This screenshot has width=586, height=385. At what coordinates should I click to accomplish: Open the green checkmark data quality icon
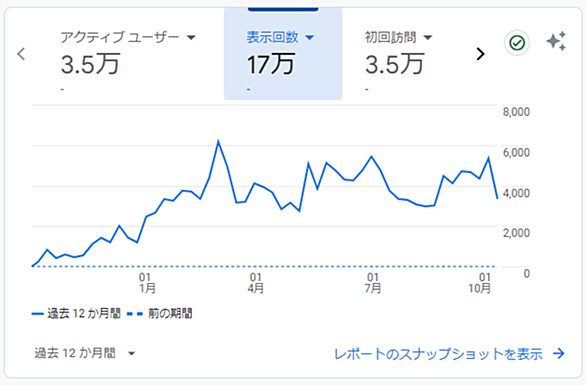tap(517, 43)
